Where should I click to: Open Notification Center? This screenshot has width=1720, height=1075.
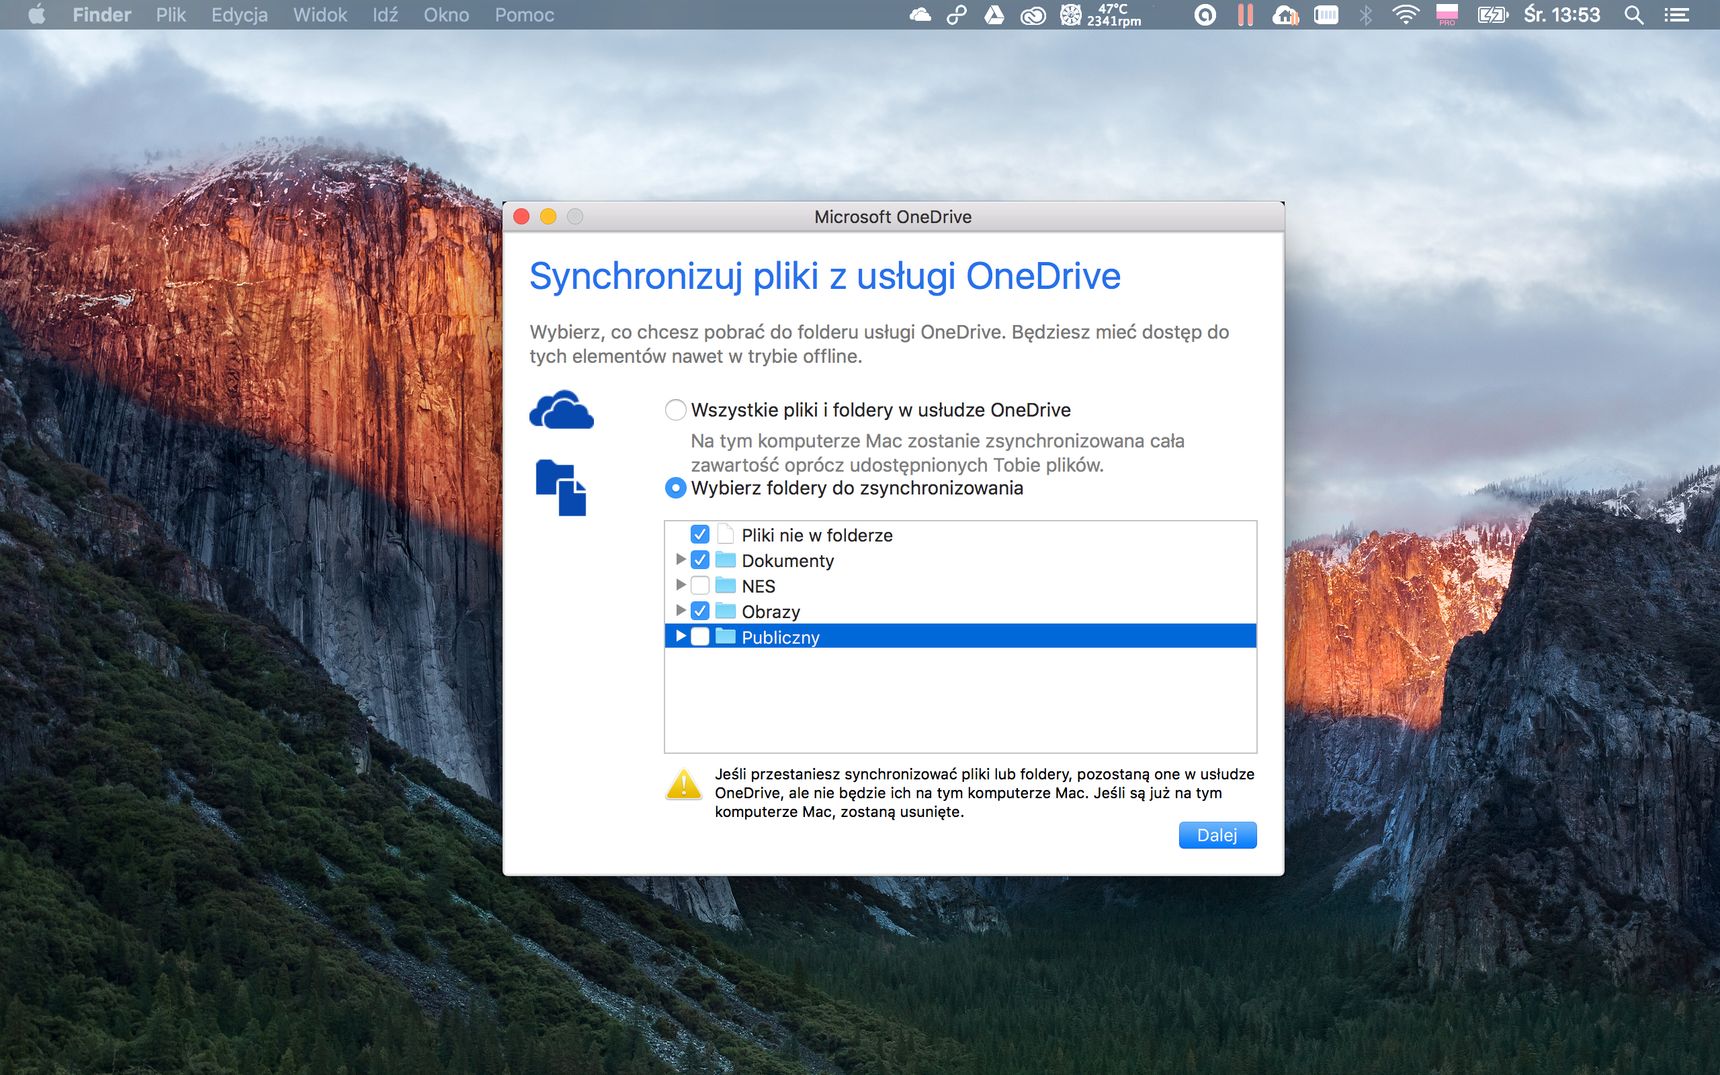click(1676, 15)
